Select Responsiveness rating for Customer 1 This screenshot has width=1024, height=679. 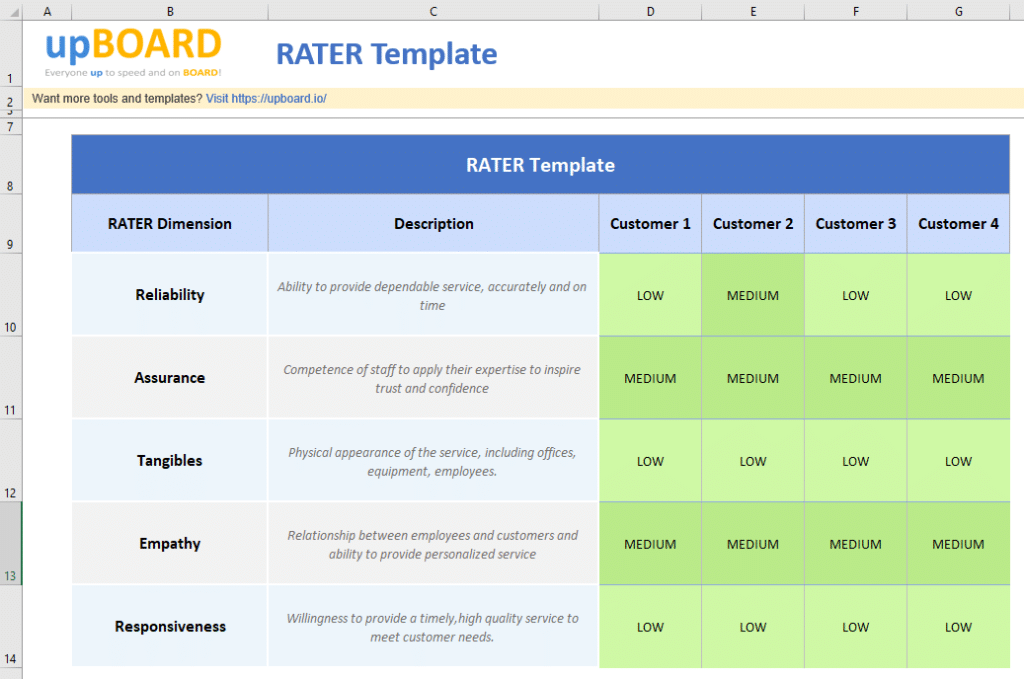650,626
